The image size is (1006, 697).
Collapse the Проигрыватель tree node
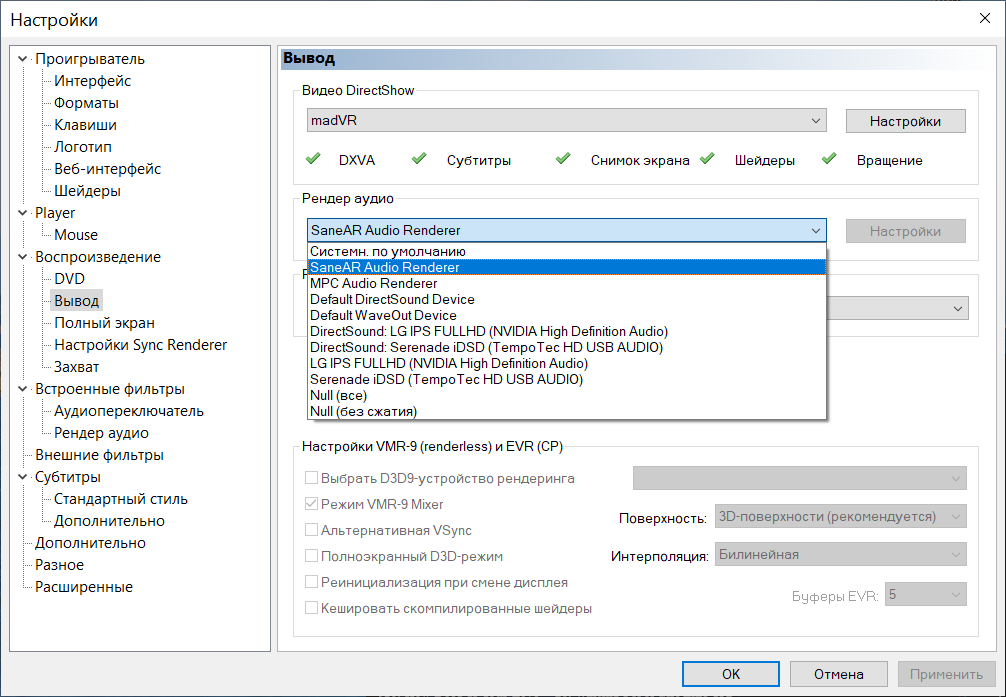click(x=23, y=59)
